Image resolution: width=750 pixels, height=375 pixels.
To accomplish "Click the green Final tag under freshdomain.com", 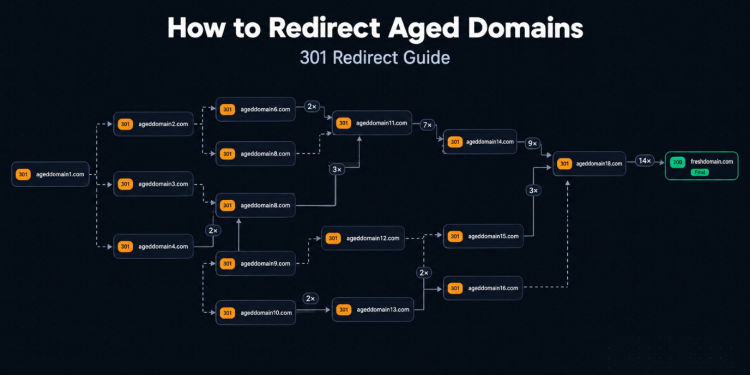I will click(x=700, y=172).
